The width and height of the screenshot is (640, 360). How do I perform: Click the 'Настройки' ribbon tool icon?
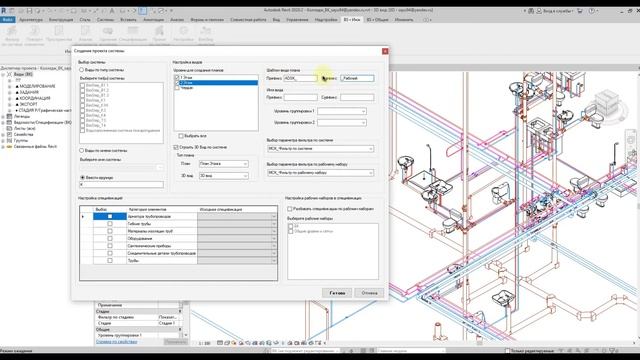tap(183, 31)
